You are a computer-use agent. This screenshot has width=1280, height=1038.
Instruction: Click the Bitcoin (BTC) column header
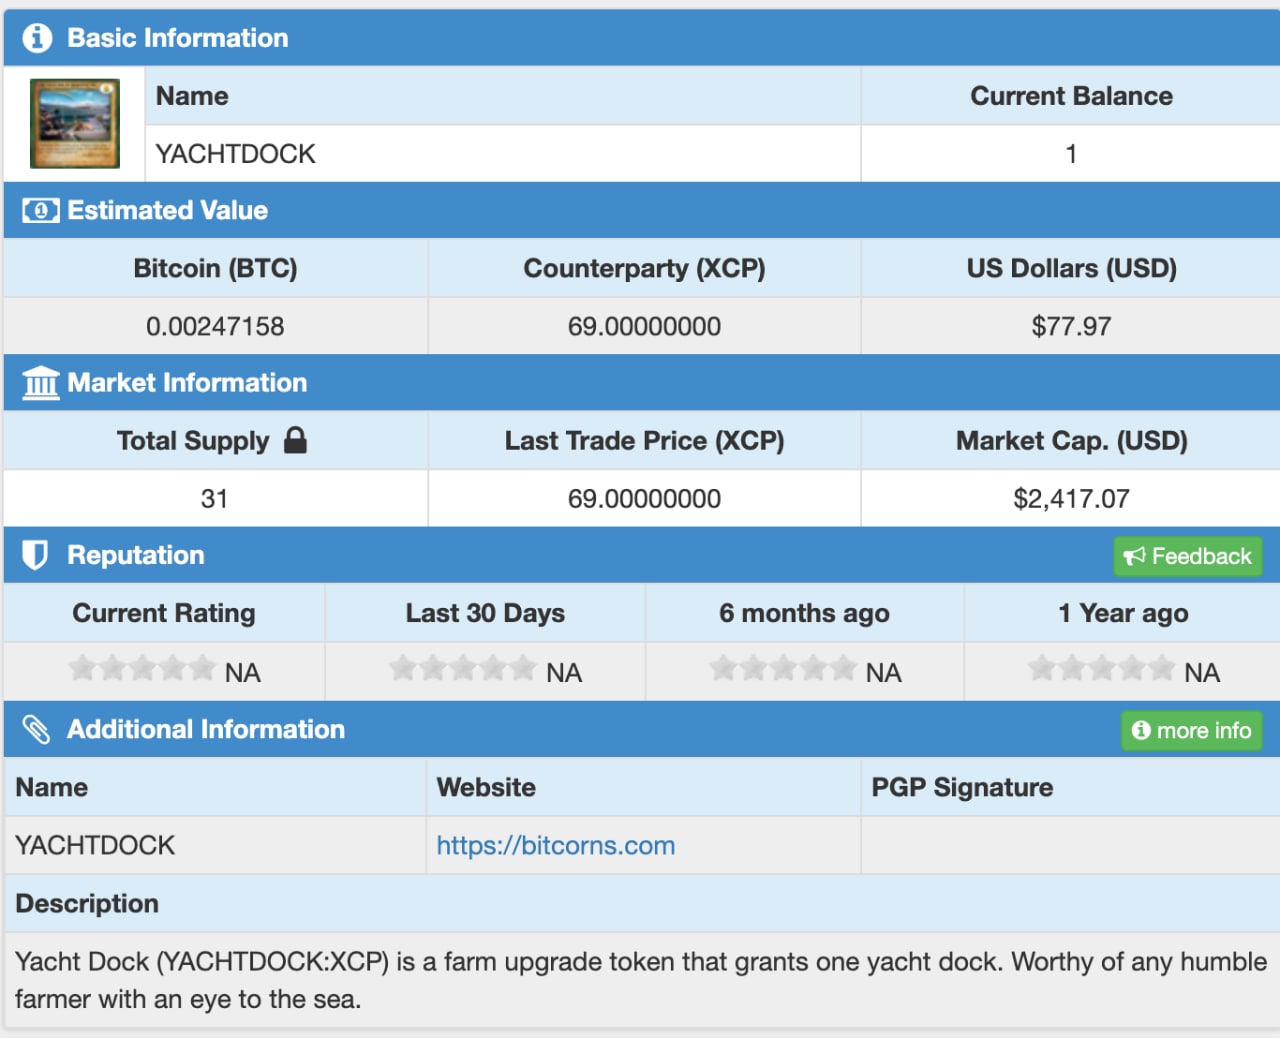pyautogui.click(x=215, y=268)
